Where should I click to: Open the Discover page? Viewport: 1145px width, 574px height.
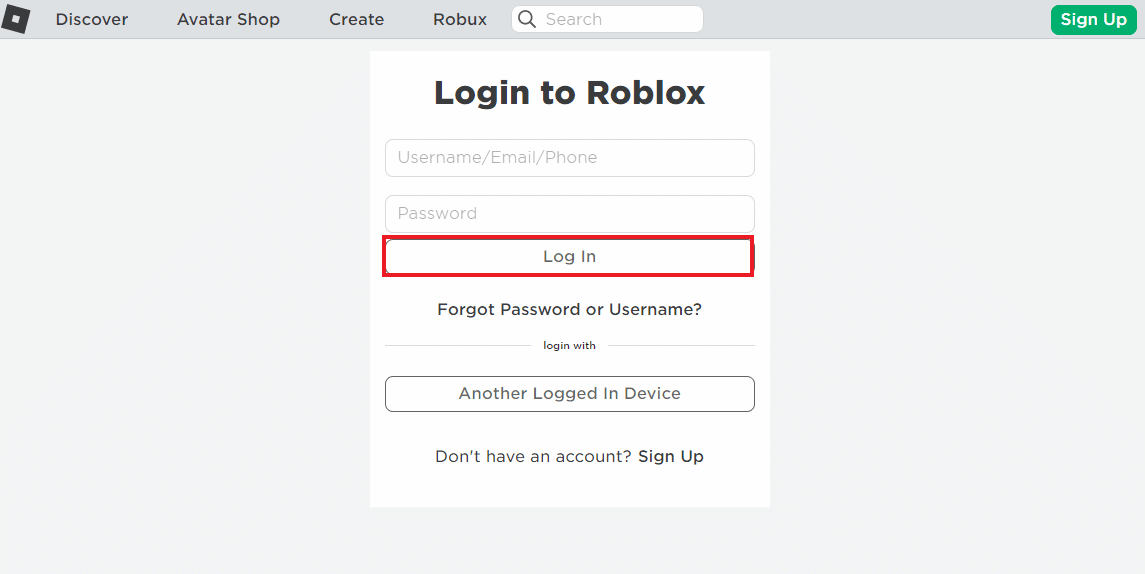click(x=92, y=19)
